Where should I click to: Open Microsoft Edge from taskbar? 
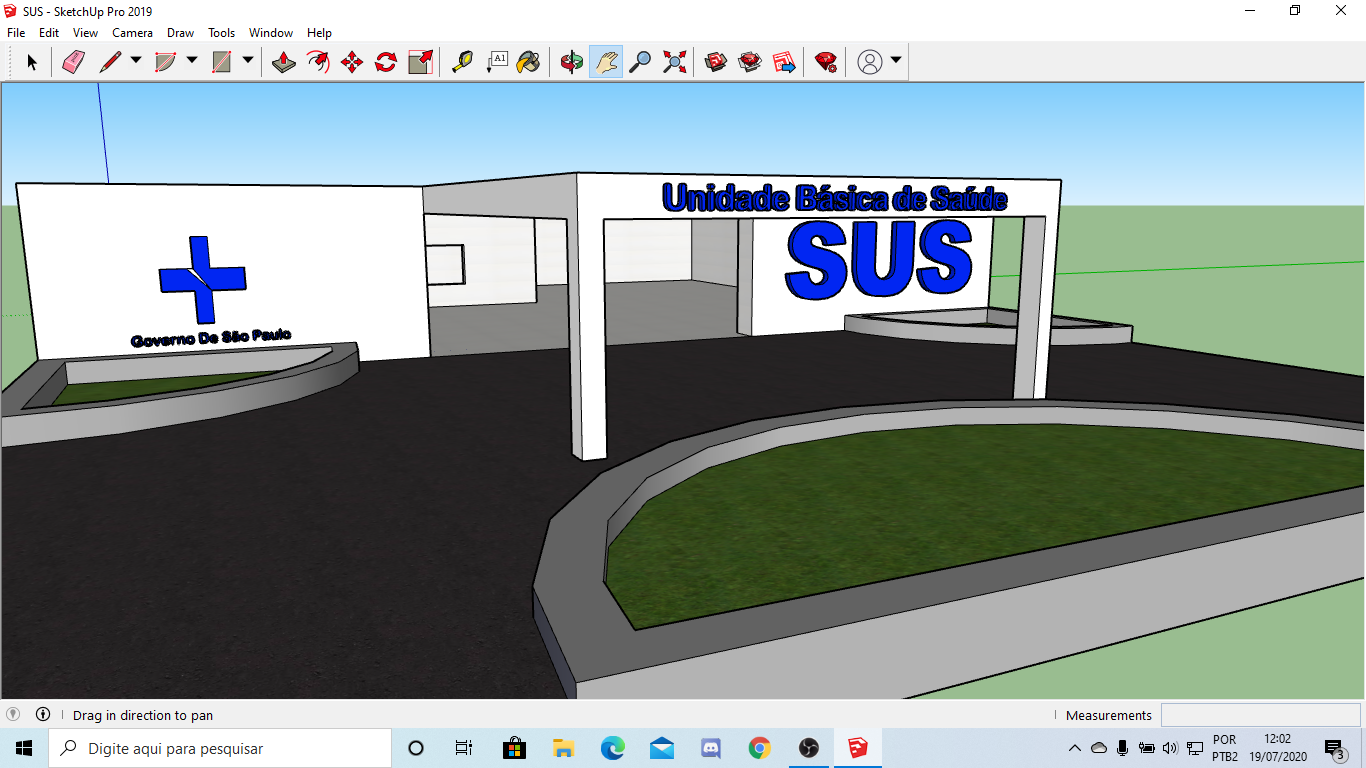coord(612,748)
